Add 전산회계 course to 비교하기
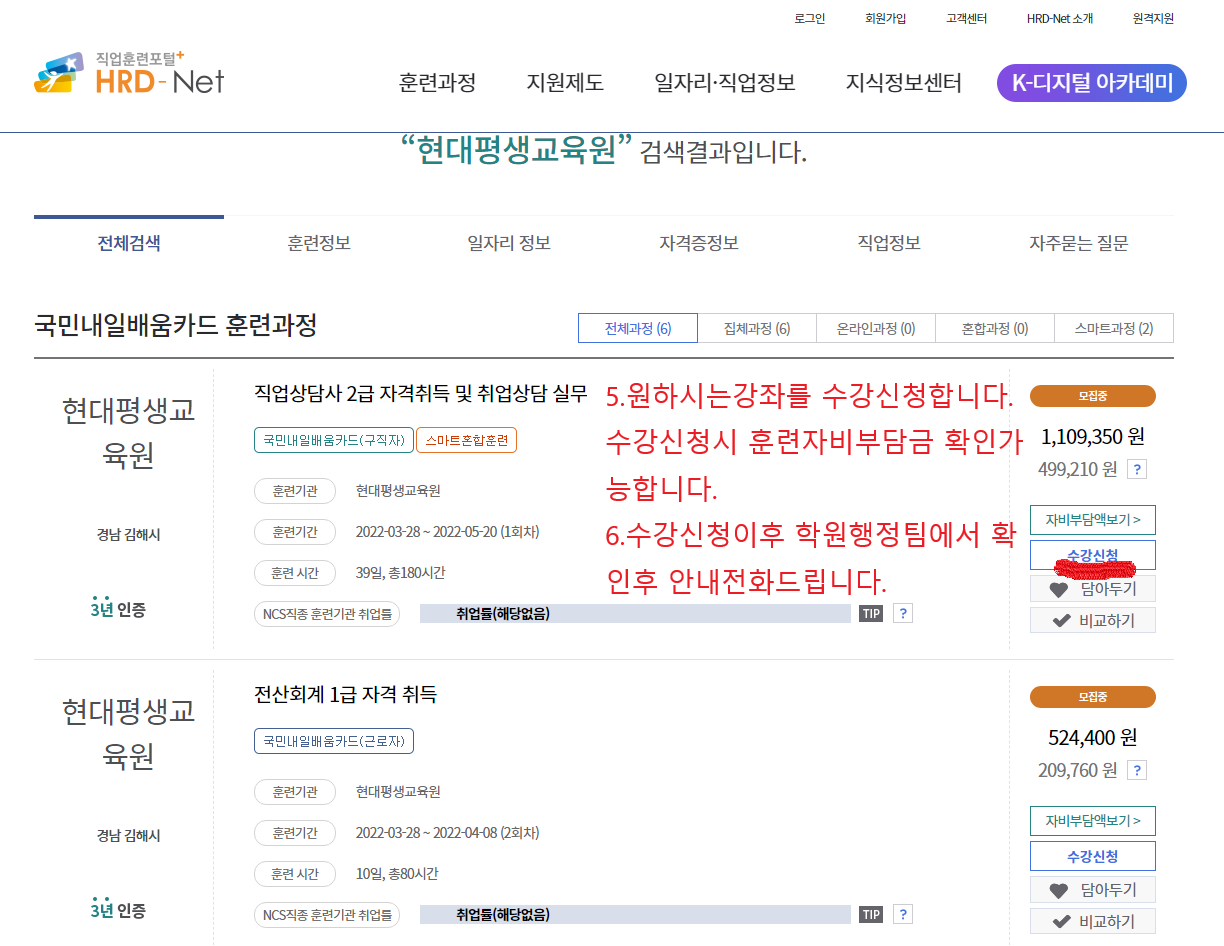This screenshot has width=1224, height=946. click(x=1093, y=921)
